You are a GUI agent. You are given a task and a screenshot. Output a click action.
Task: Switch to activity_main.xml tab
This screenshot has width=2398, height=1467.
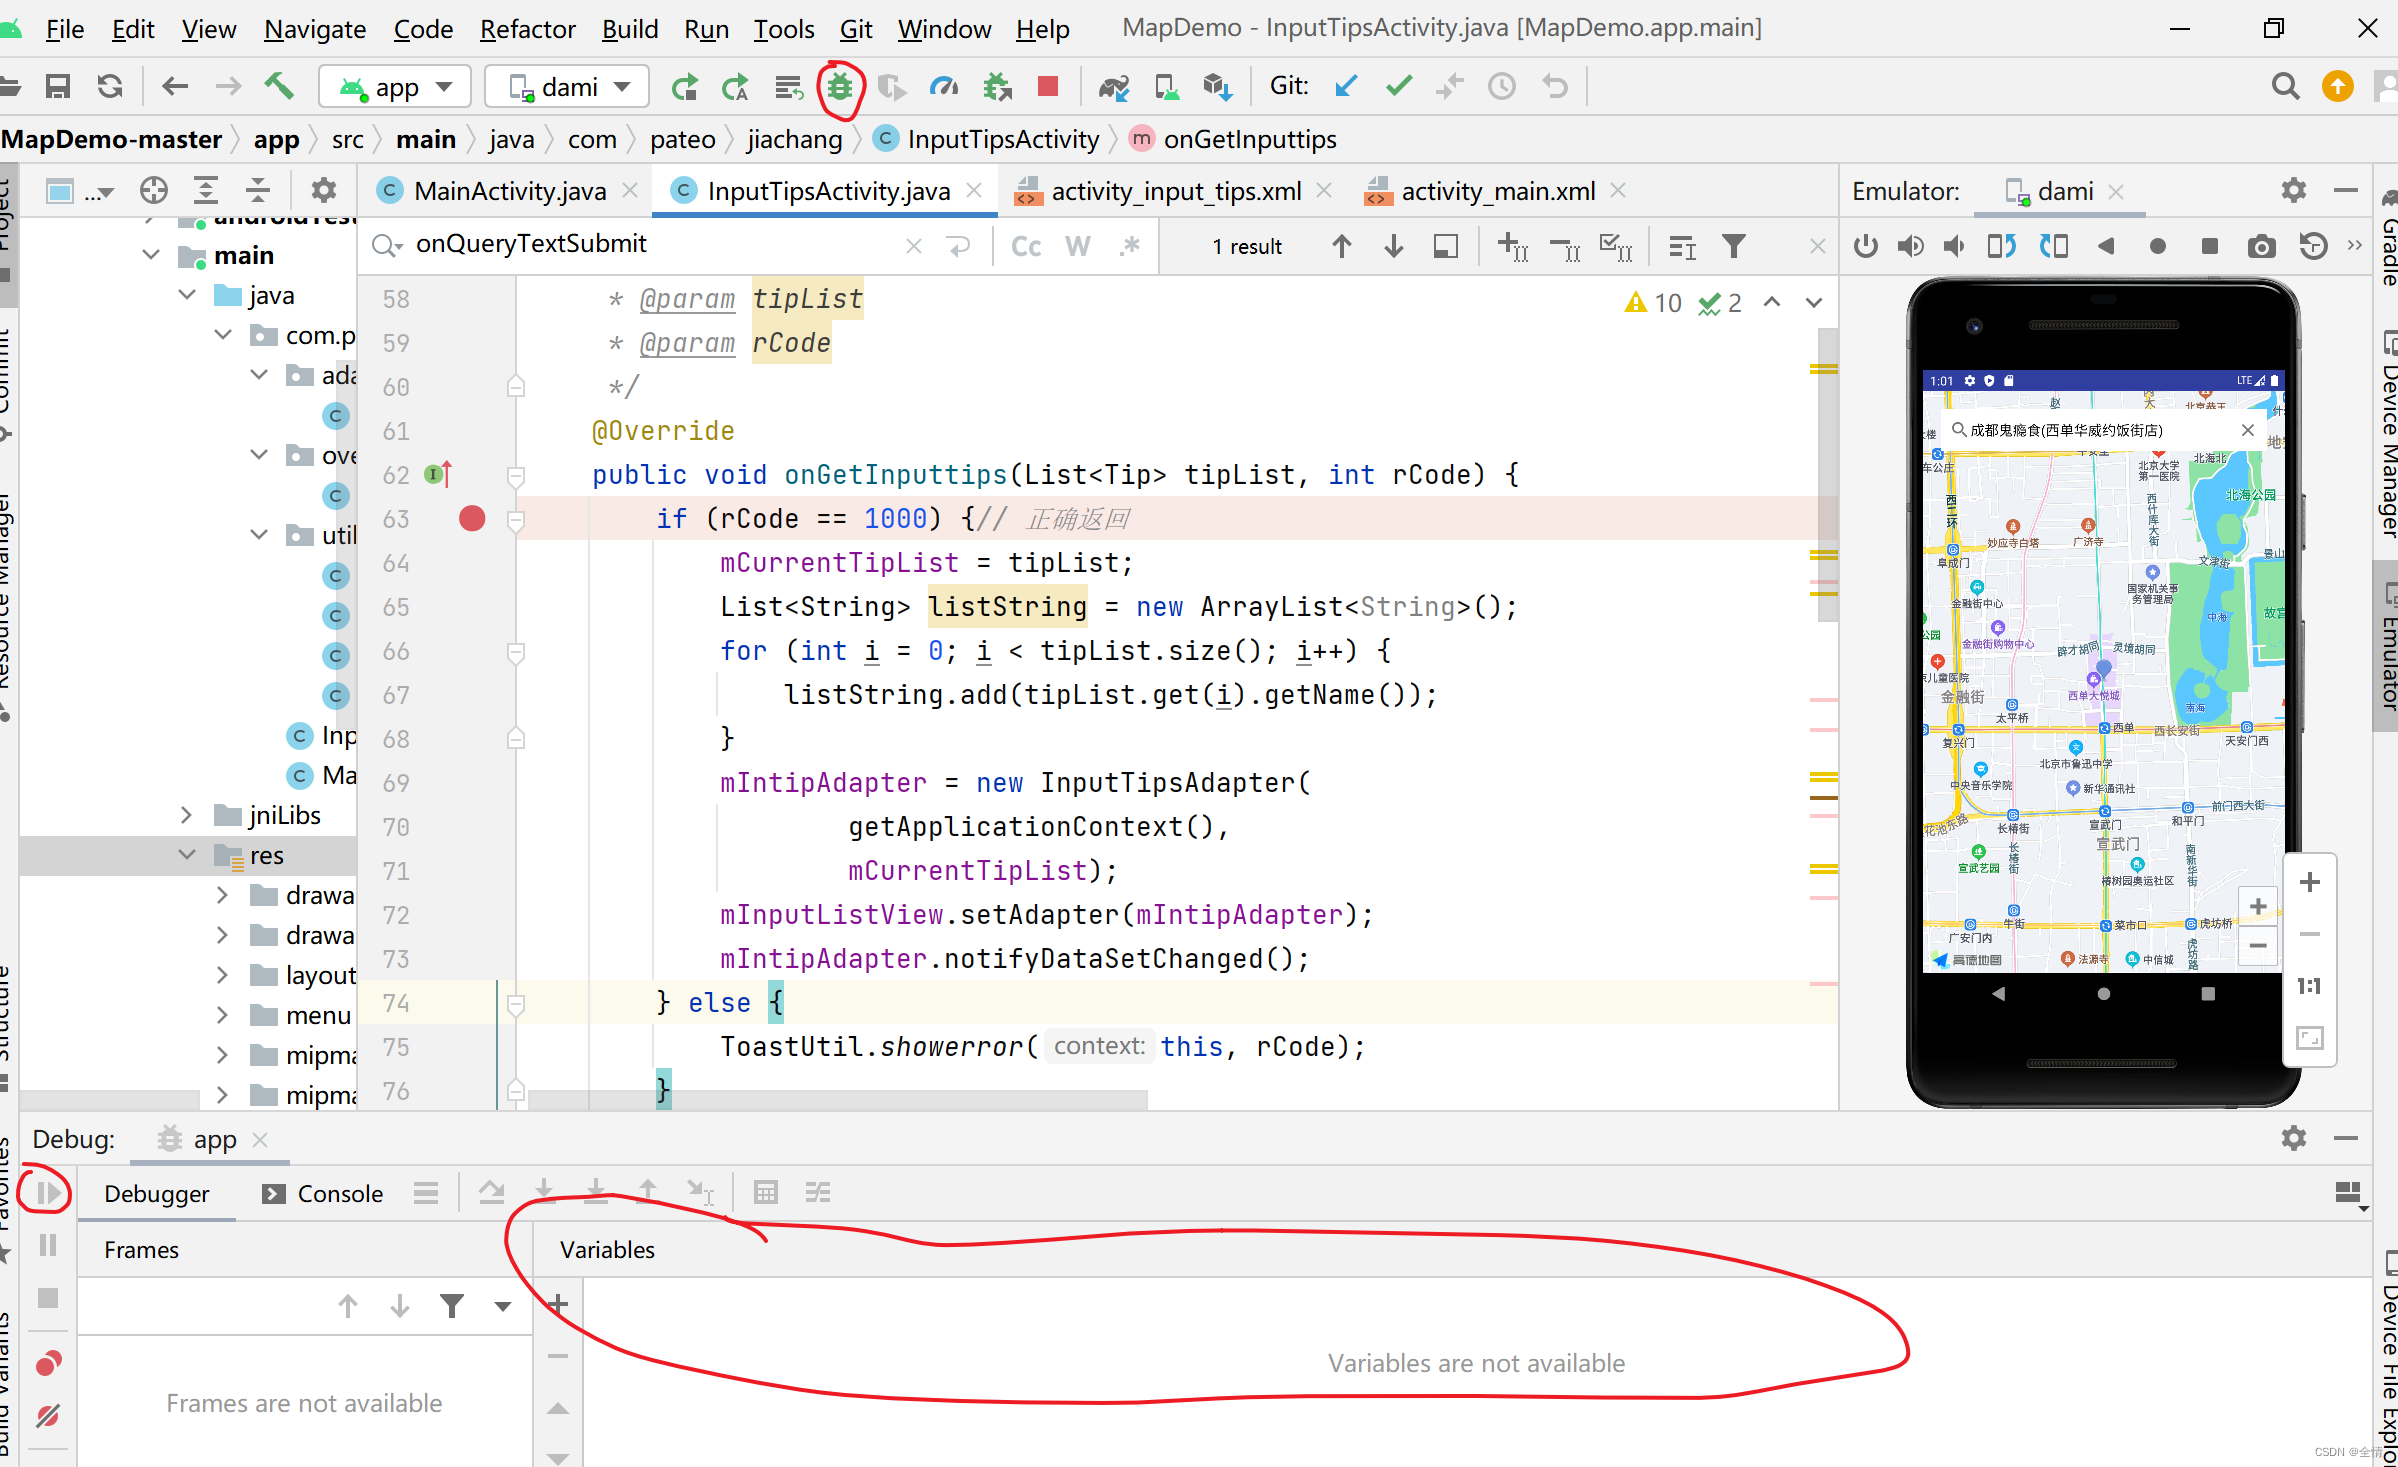(x=1496, y=191)
